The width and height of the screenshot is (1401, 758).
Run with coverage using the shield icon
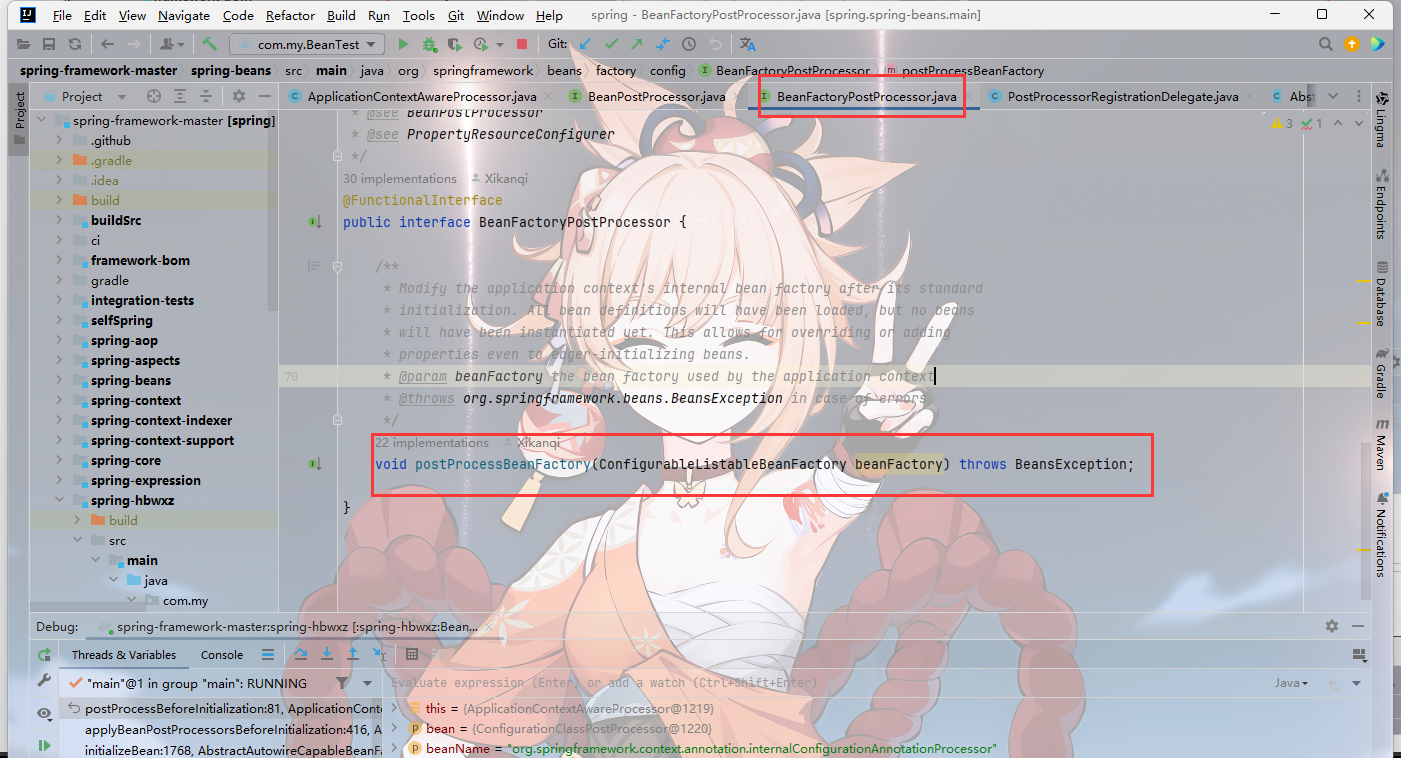pyautogui.click(x=455, y=45)
